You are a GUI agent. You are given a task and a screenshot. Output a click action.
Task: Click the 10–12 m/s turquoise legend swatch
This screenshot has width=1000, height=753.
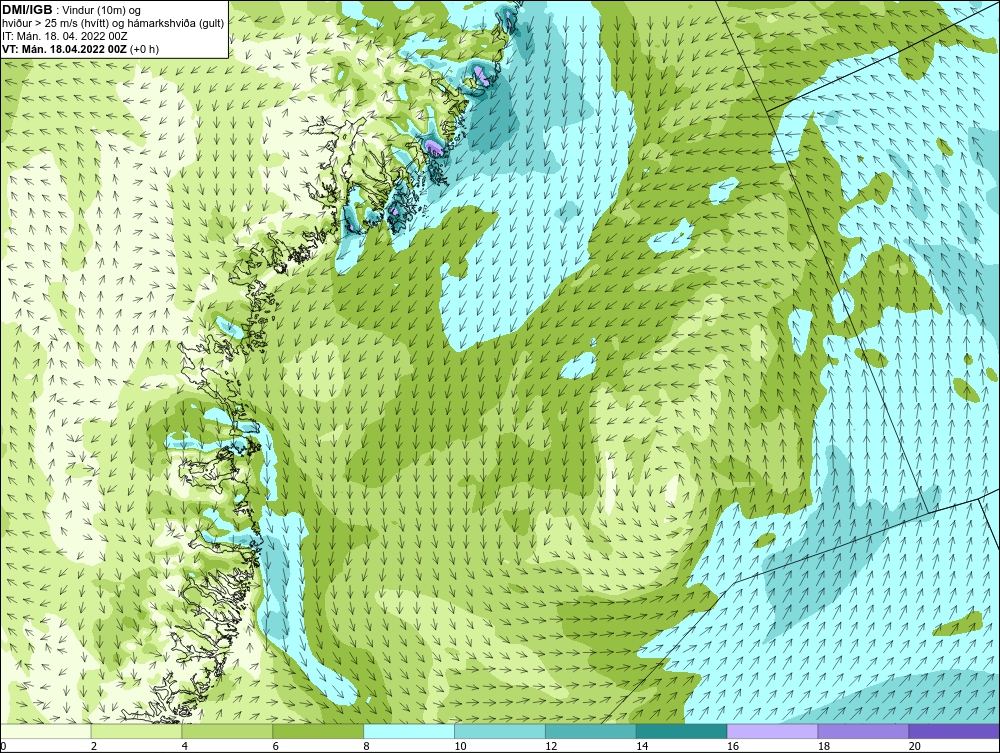coord(499,731)
